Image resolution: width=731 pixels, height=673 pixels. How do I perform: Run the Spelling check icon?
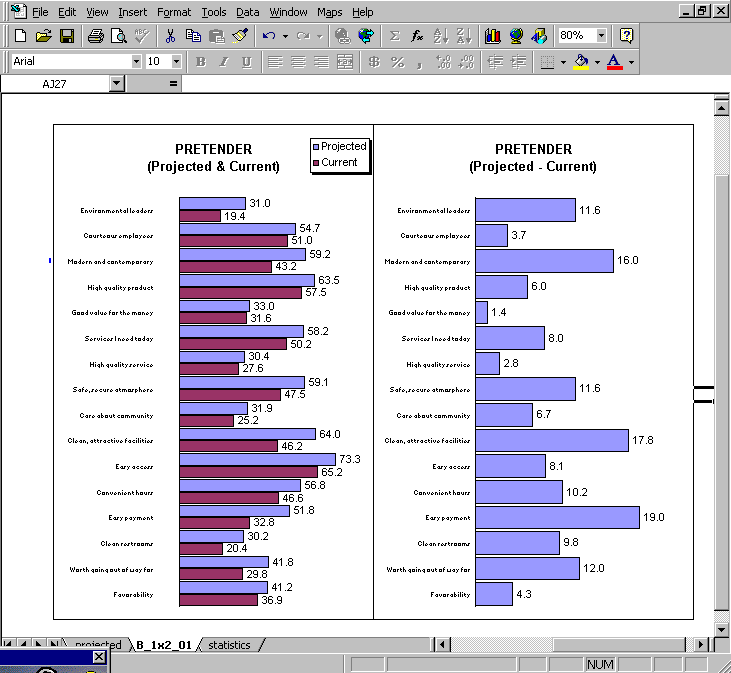click(x=142, y=36)
